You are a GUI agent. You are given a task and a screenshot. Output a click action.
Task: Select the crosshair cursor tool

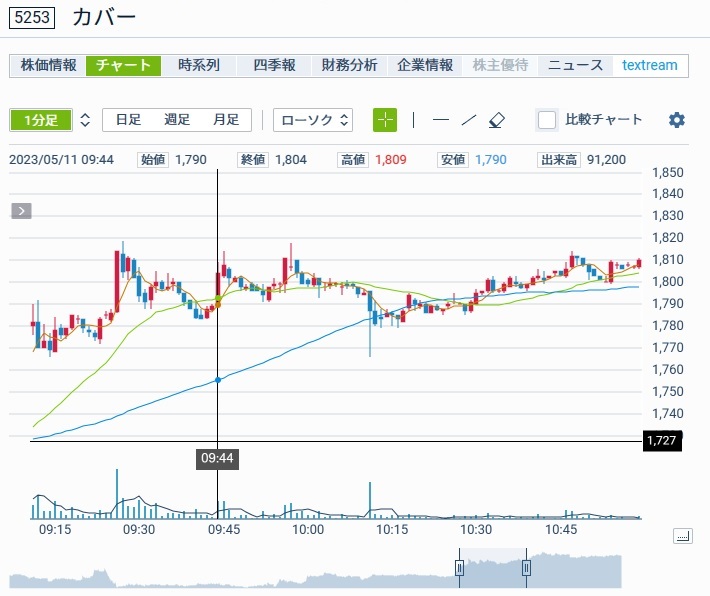[x=385, y=120]
